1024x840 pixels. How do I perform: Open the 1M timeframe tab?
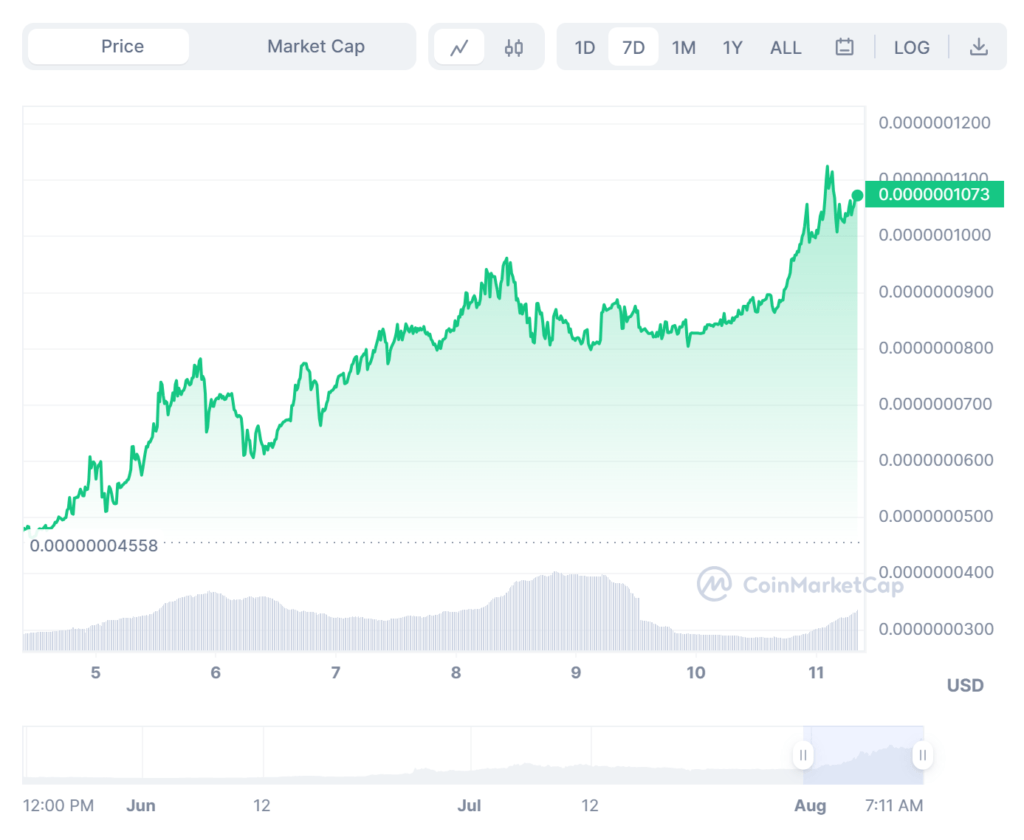click(x=684, y=46)
